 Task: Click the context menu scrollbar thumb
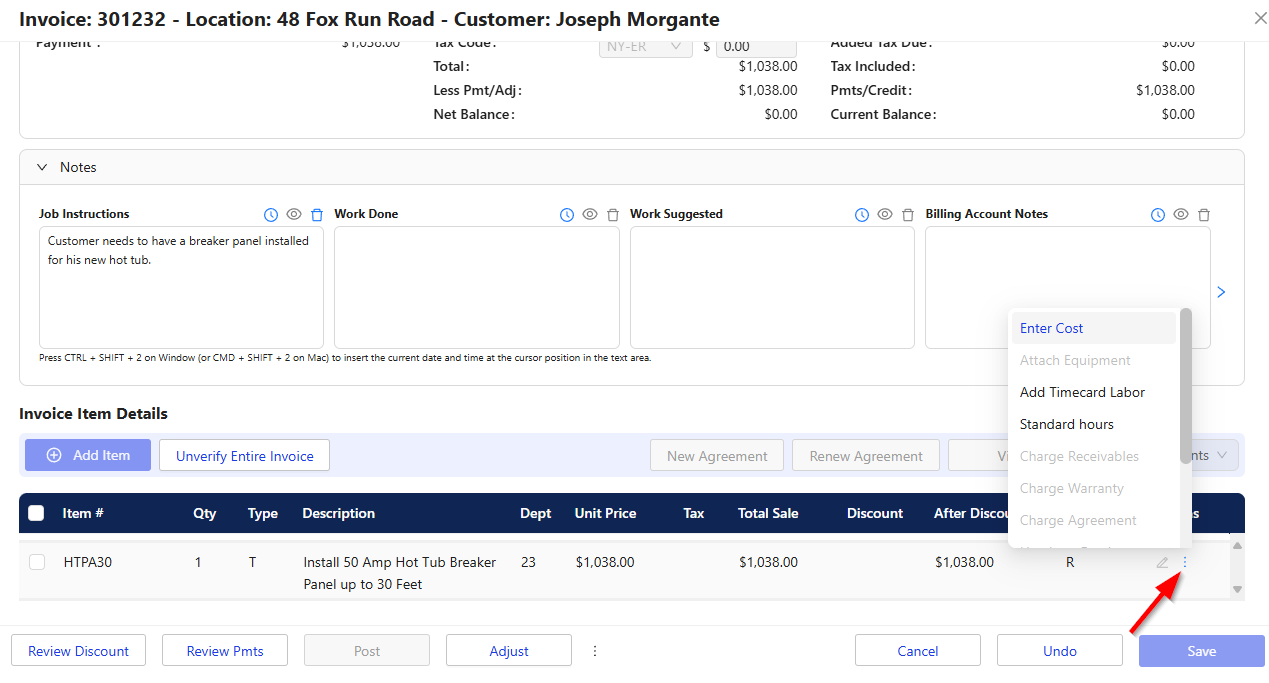tap(1186, 386)
